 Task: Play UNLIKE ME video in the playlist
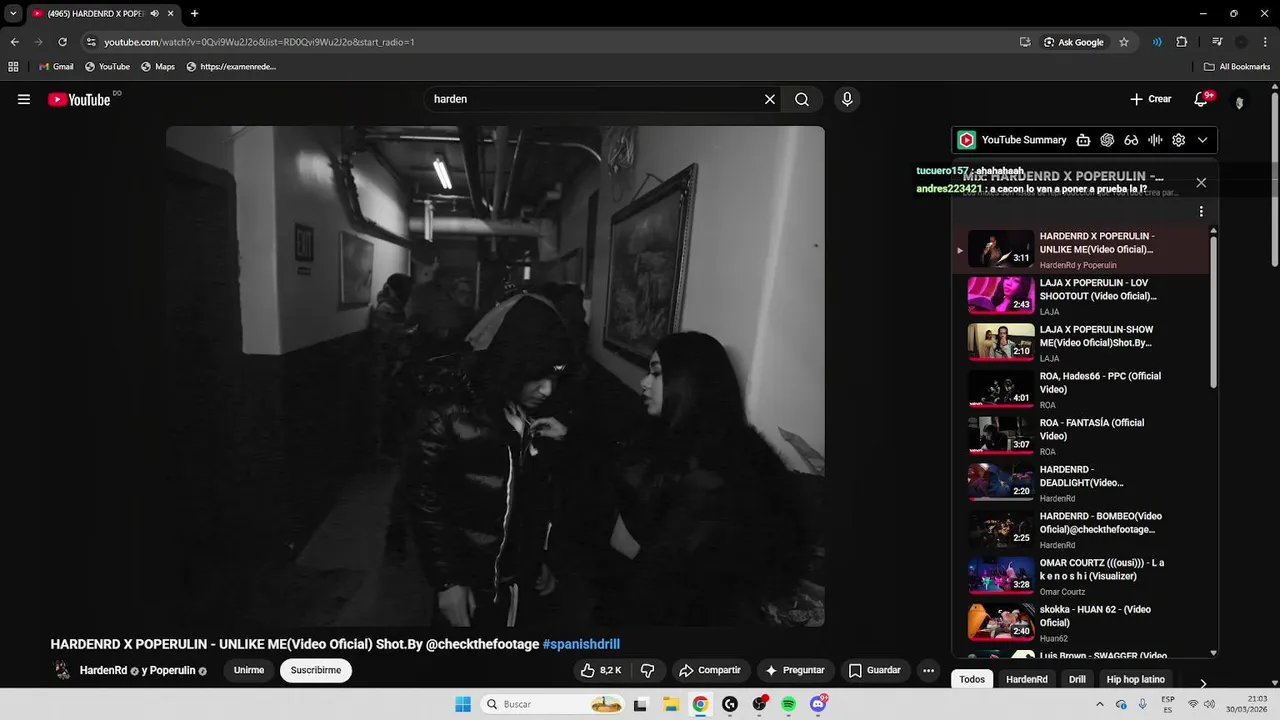1082,250
